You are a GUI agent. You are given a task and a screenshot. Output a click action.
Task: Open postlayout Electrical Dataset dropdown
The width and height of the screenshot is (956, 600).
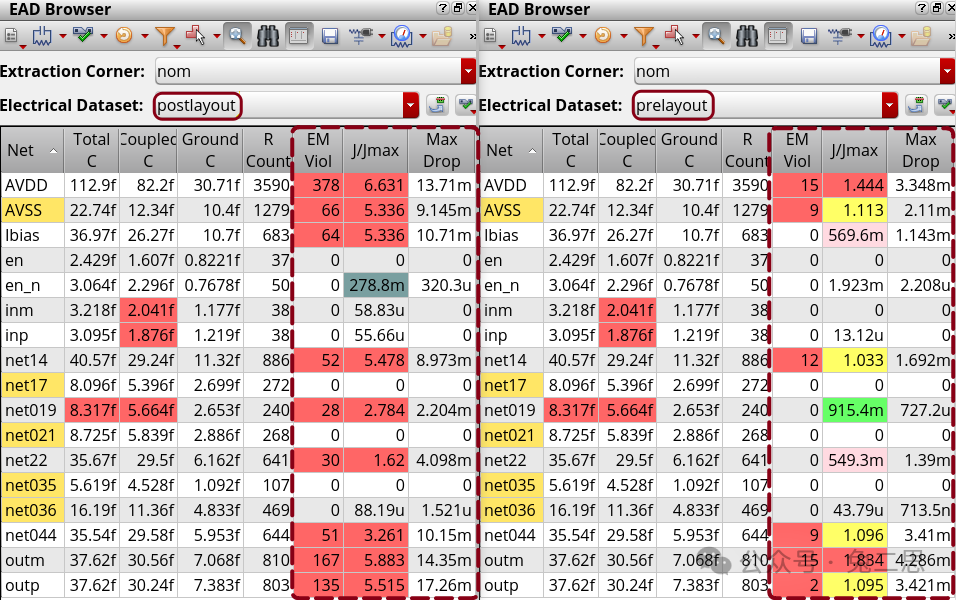point(410,105)
